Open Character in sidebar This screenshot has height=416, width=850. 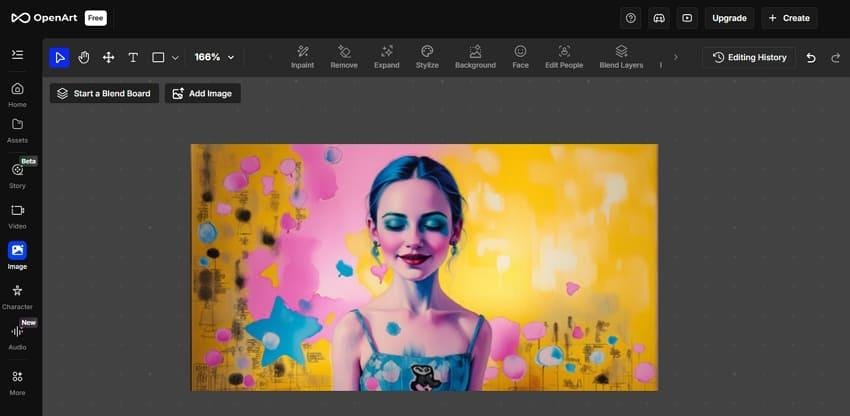coord(17,297)
